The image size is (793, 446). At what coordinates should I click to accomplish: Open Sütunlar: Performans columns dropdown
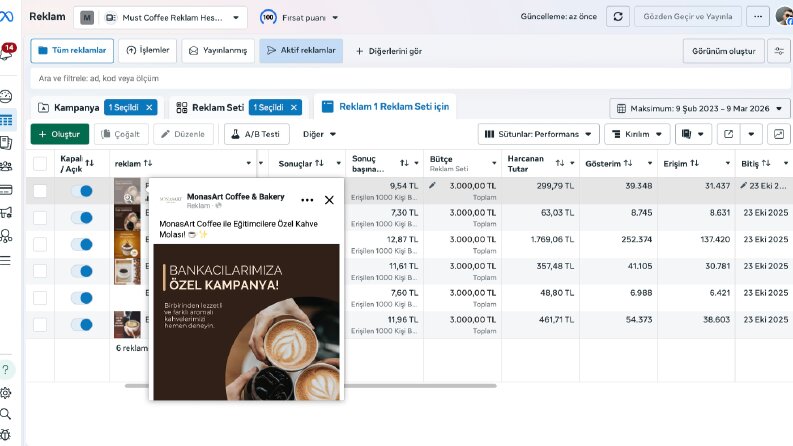coord(538,134)
